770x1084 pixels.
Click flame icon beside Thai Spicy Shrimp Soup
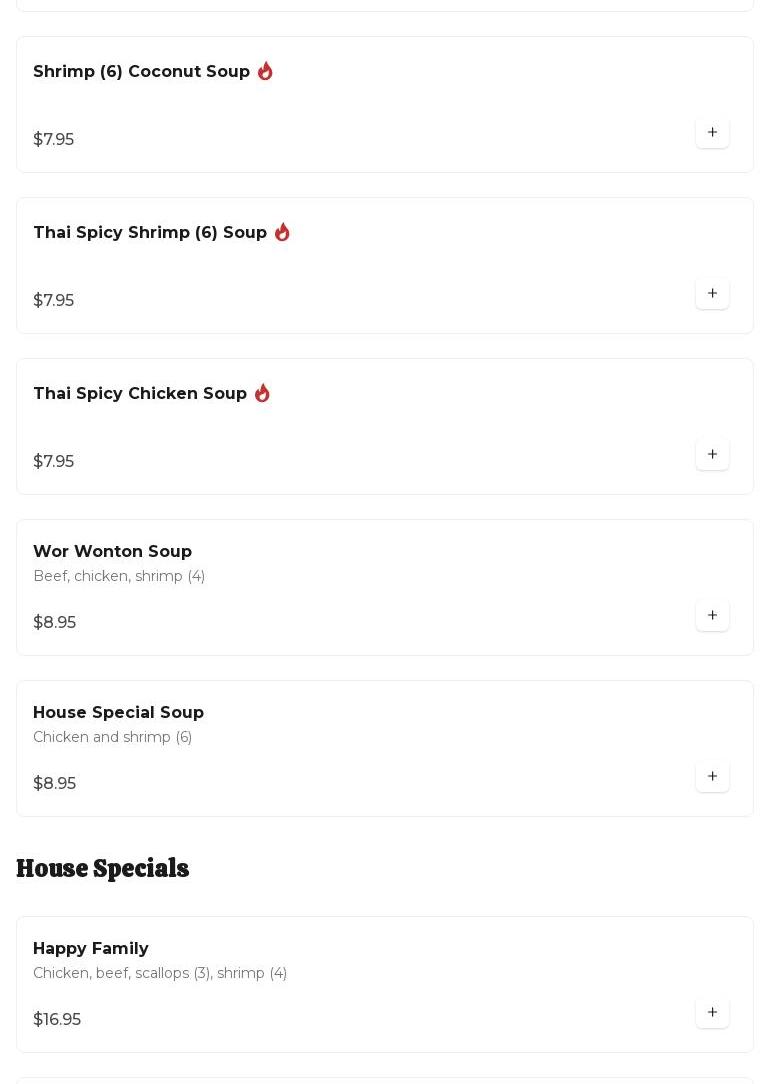click(x=282, y=232)
